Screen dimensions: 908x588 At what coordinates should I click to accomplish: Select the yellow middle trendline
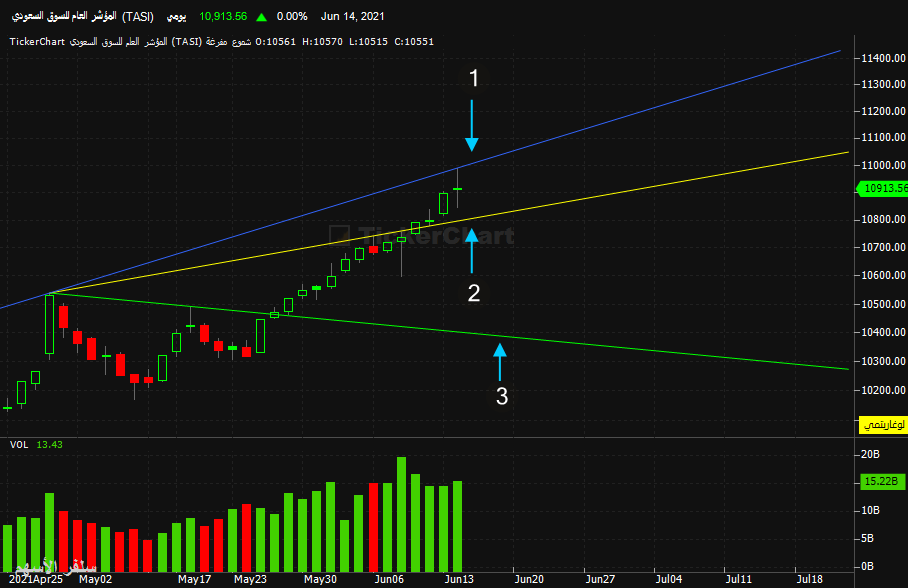[637, 187]
